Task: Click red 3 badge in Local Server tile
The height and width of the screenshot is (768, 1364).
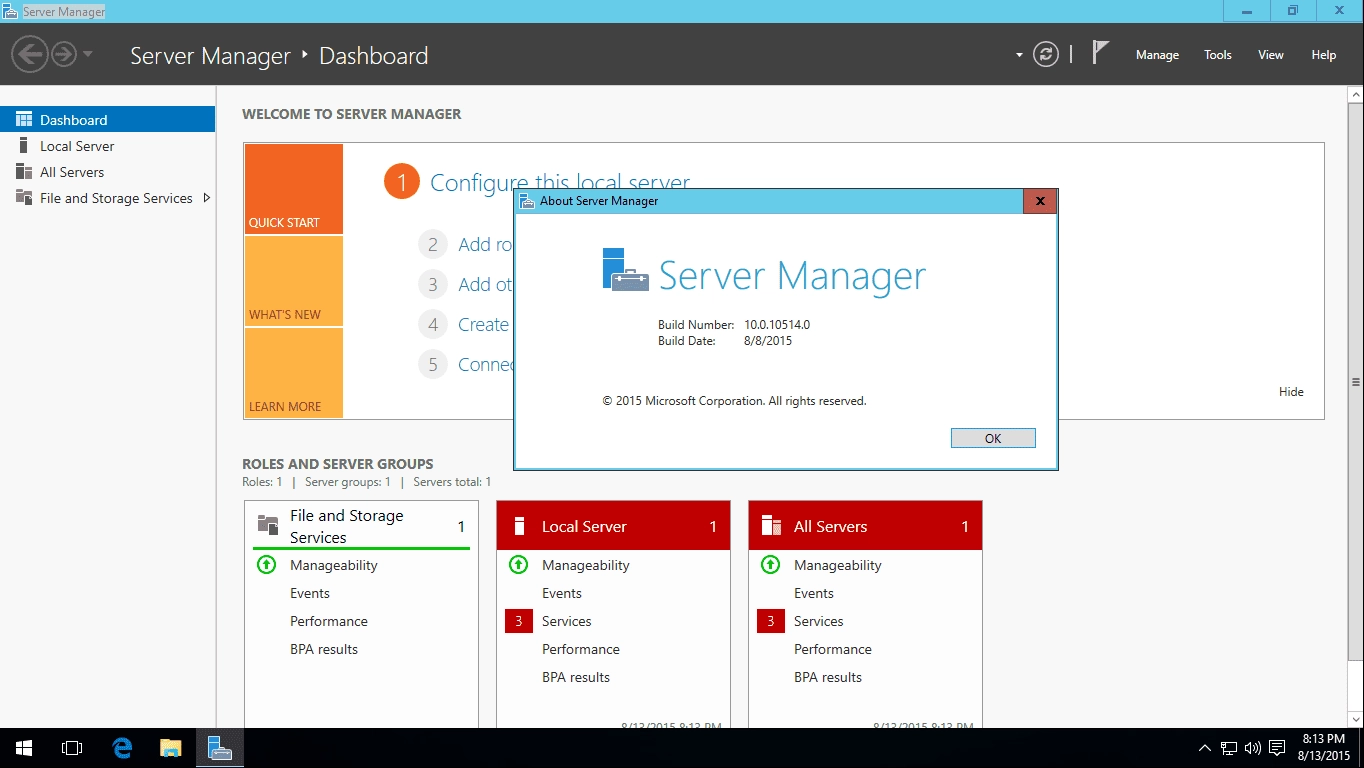Action: (x=519, y=621)
